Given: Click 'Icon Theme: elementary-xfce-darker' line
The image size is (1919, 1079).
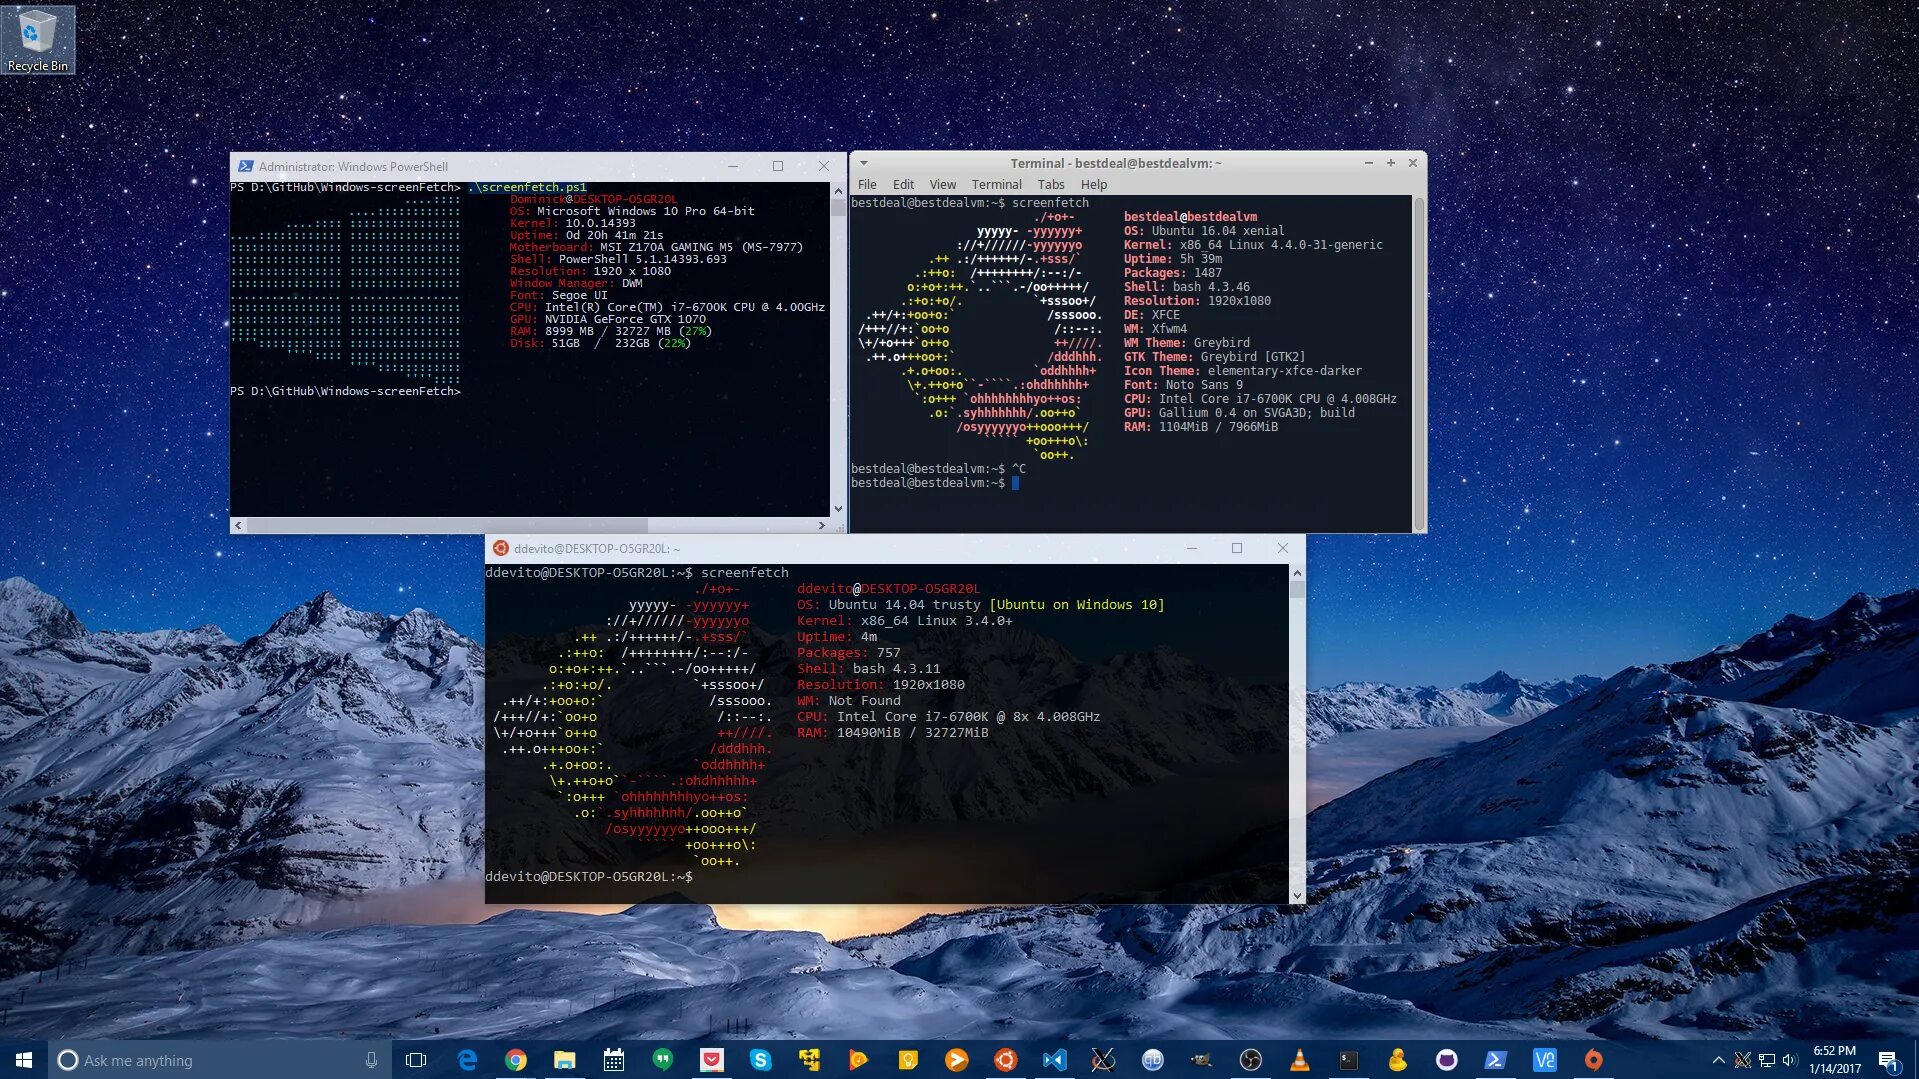Looking at the screenshot, I should pyautogui.click(x=1243, y=371).
